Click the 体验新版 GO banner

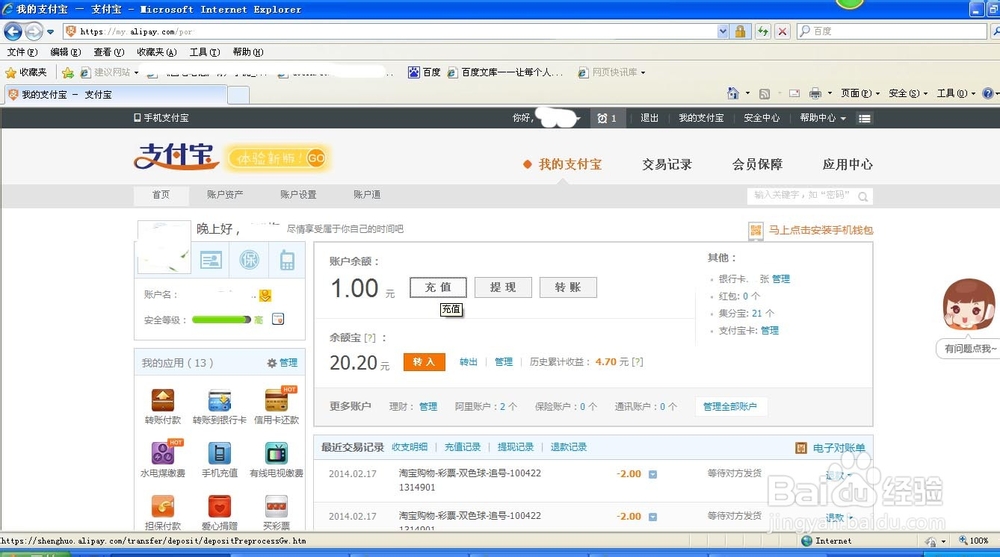277,158
